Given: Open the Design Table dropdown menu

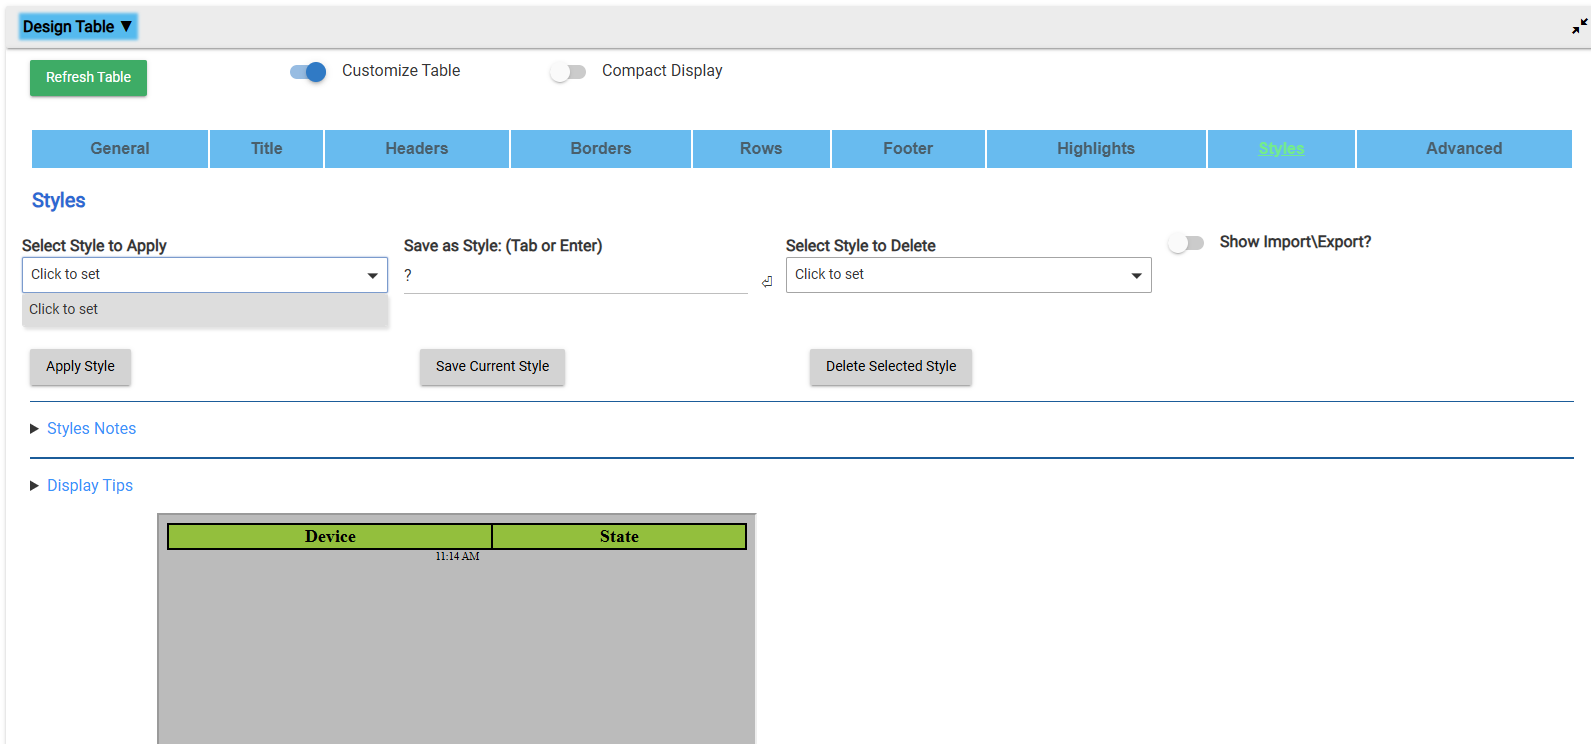Looking at the screenshot, I should pos(77,27).
